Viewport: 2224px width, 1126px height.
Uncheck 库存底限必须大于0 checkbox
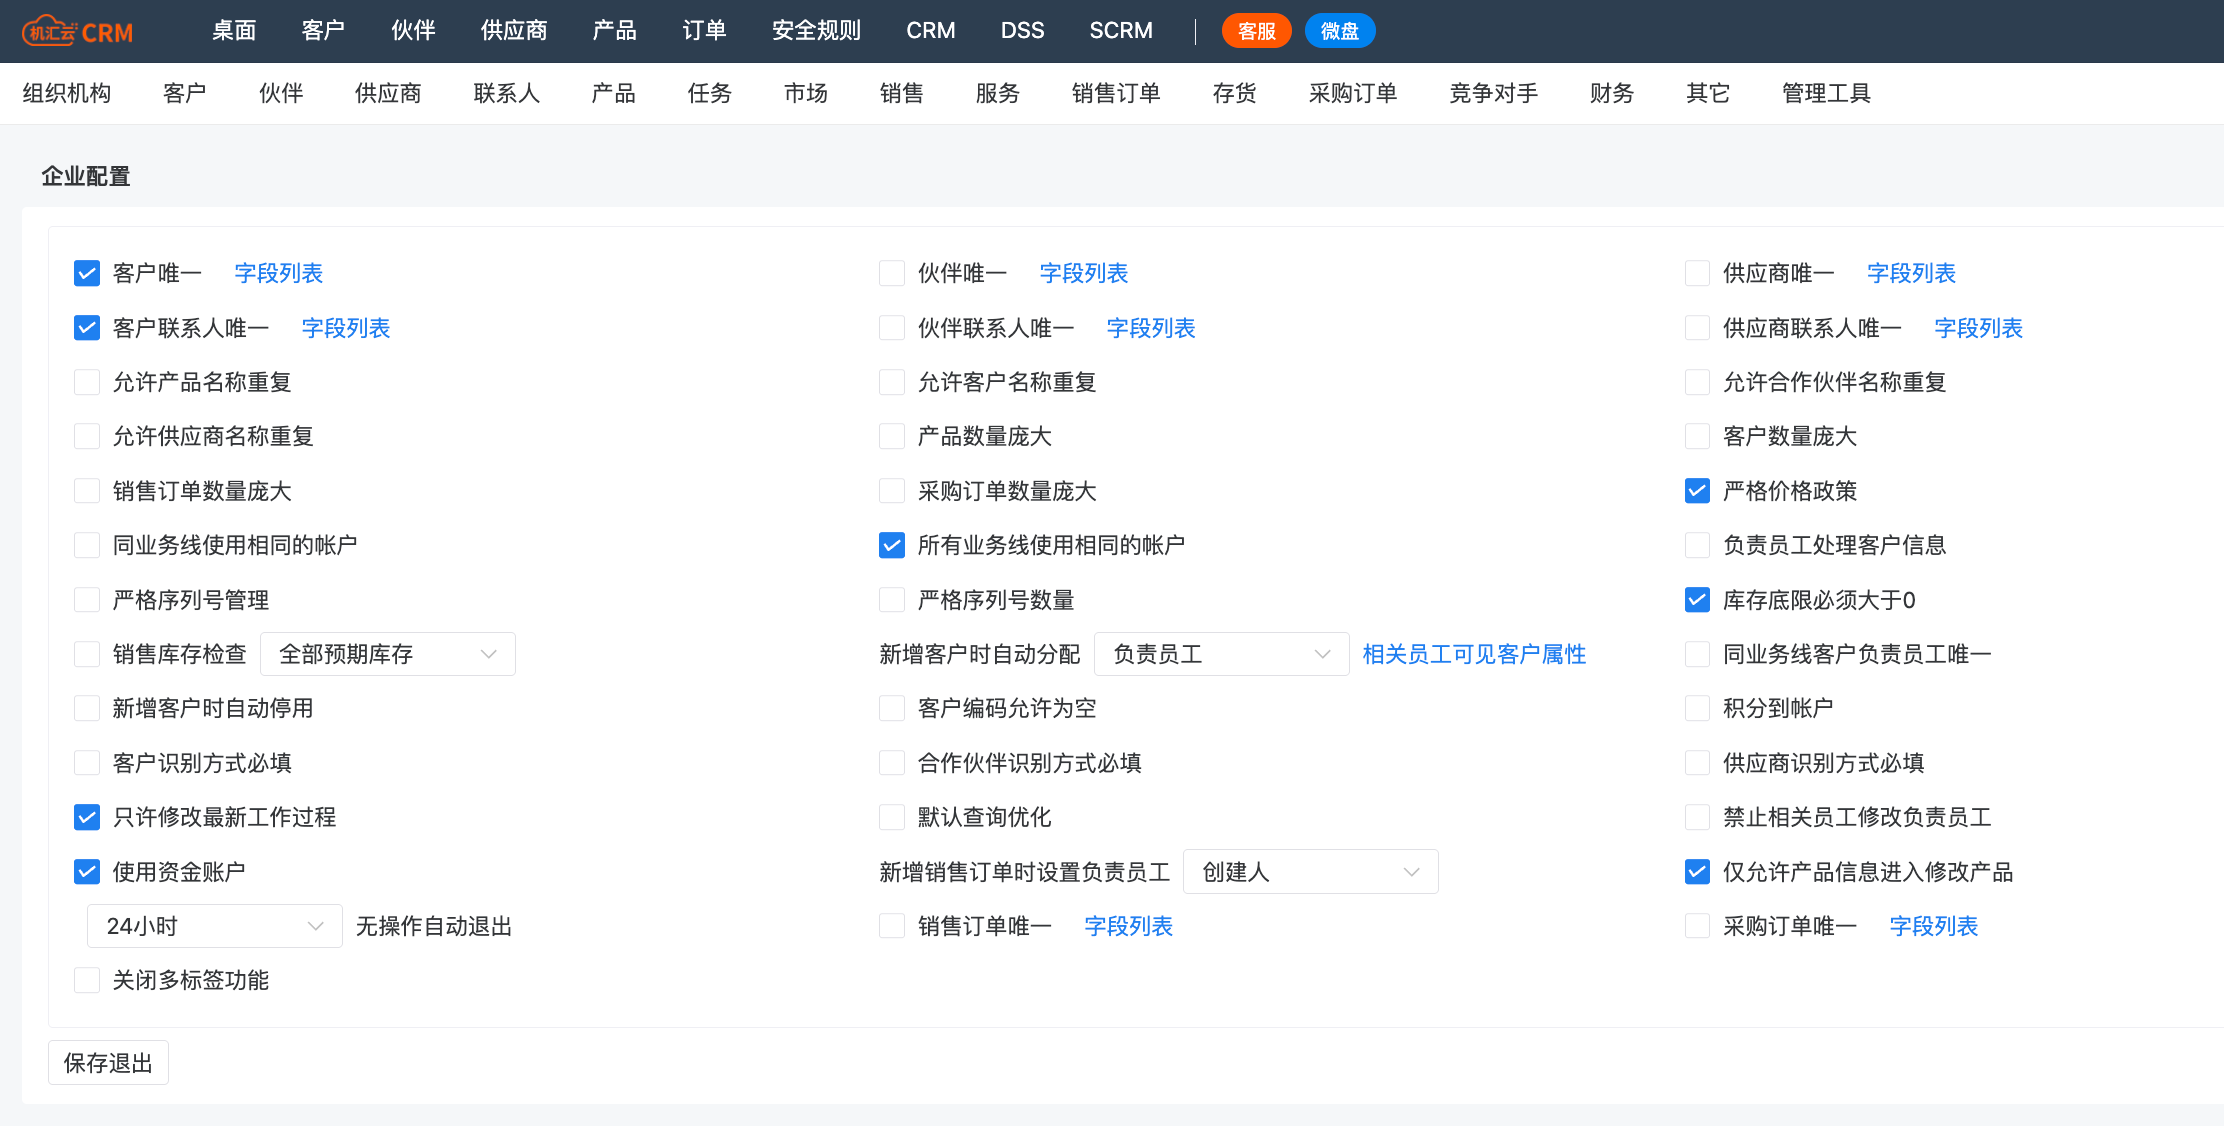click(x=1697, y=600)
